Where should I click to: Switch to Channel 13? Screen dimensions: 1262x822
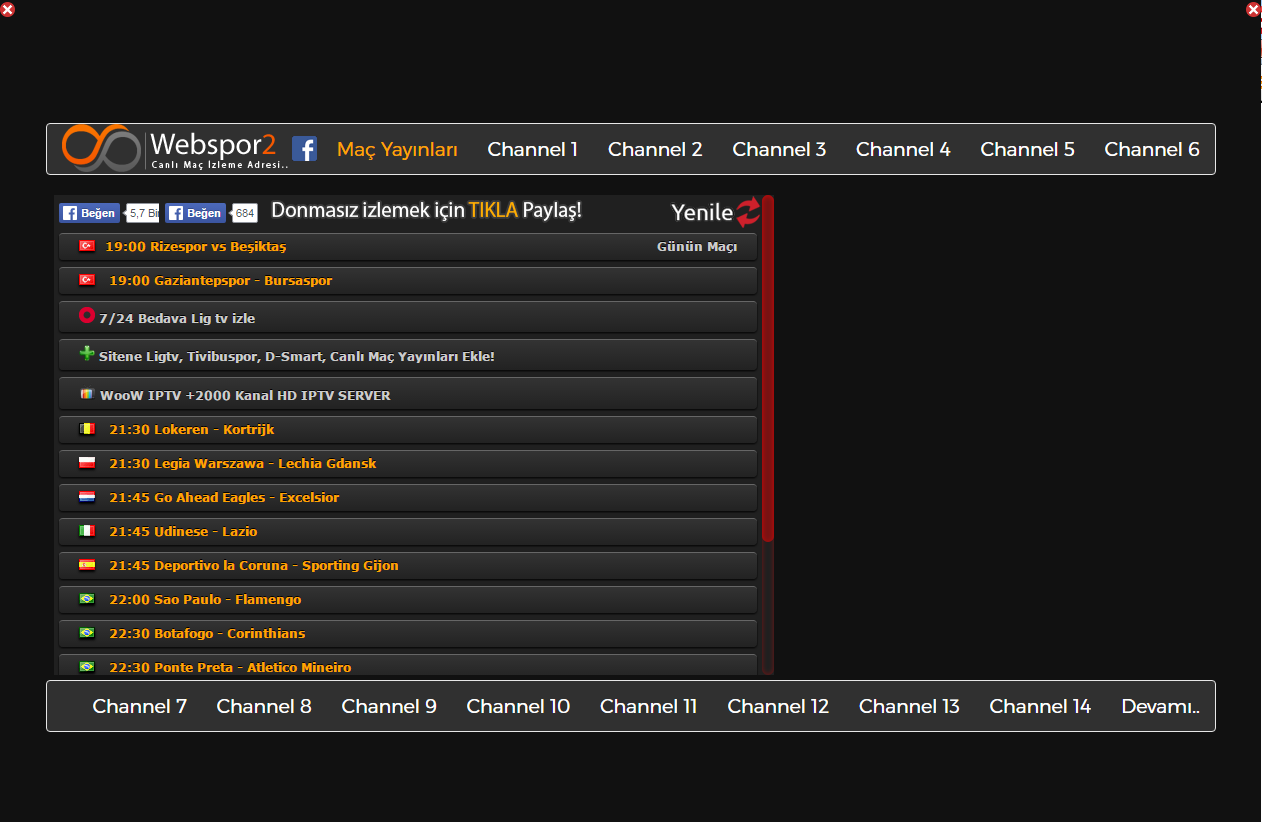click(909, 706)
